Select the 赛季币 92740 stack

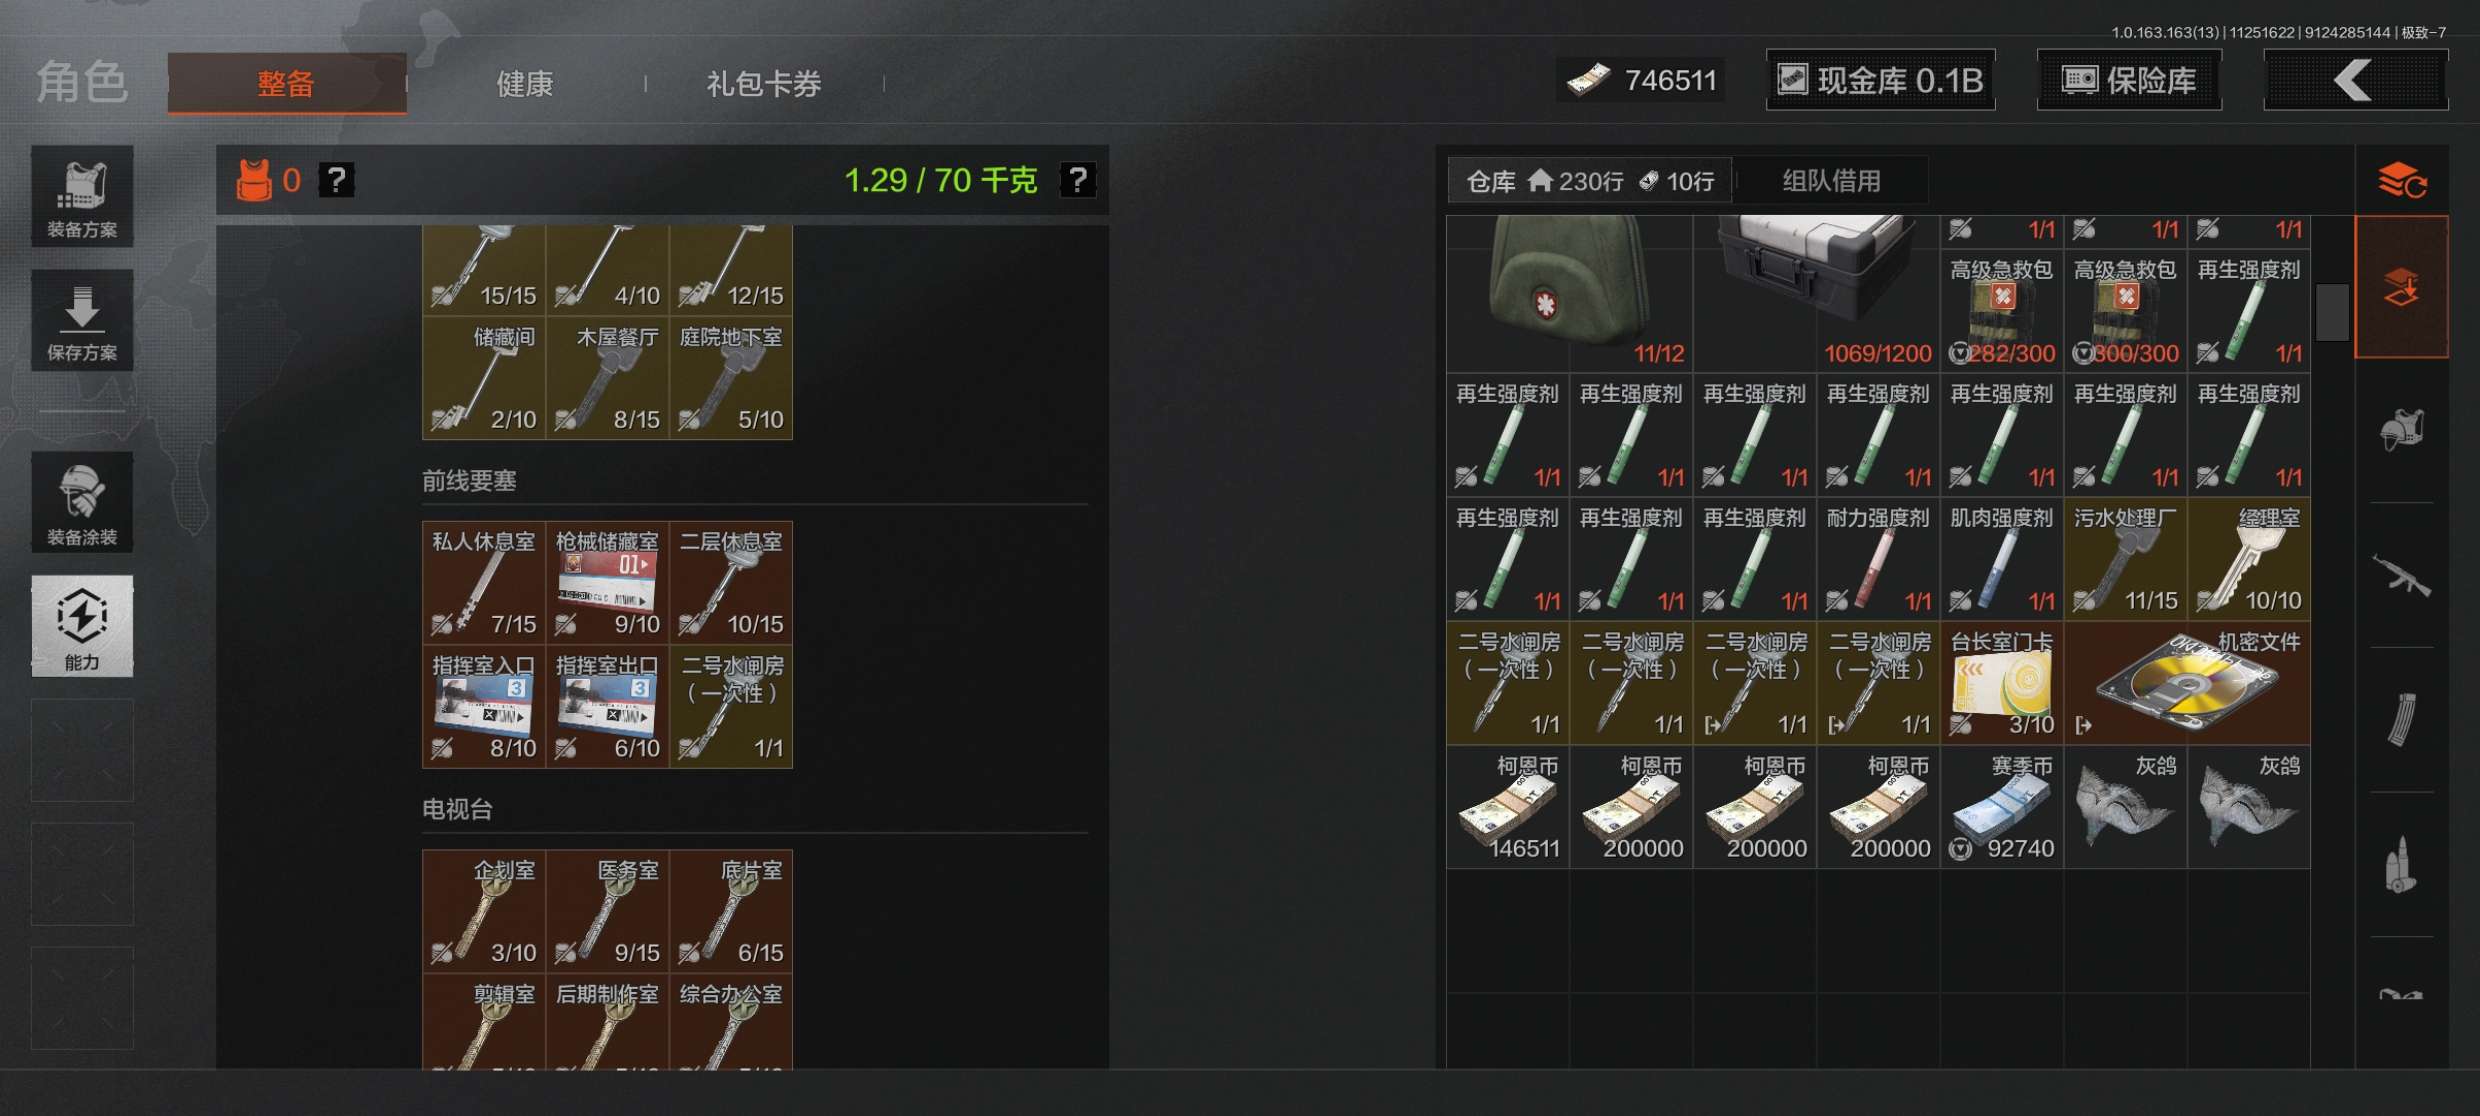click(2001, 807)
